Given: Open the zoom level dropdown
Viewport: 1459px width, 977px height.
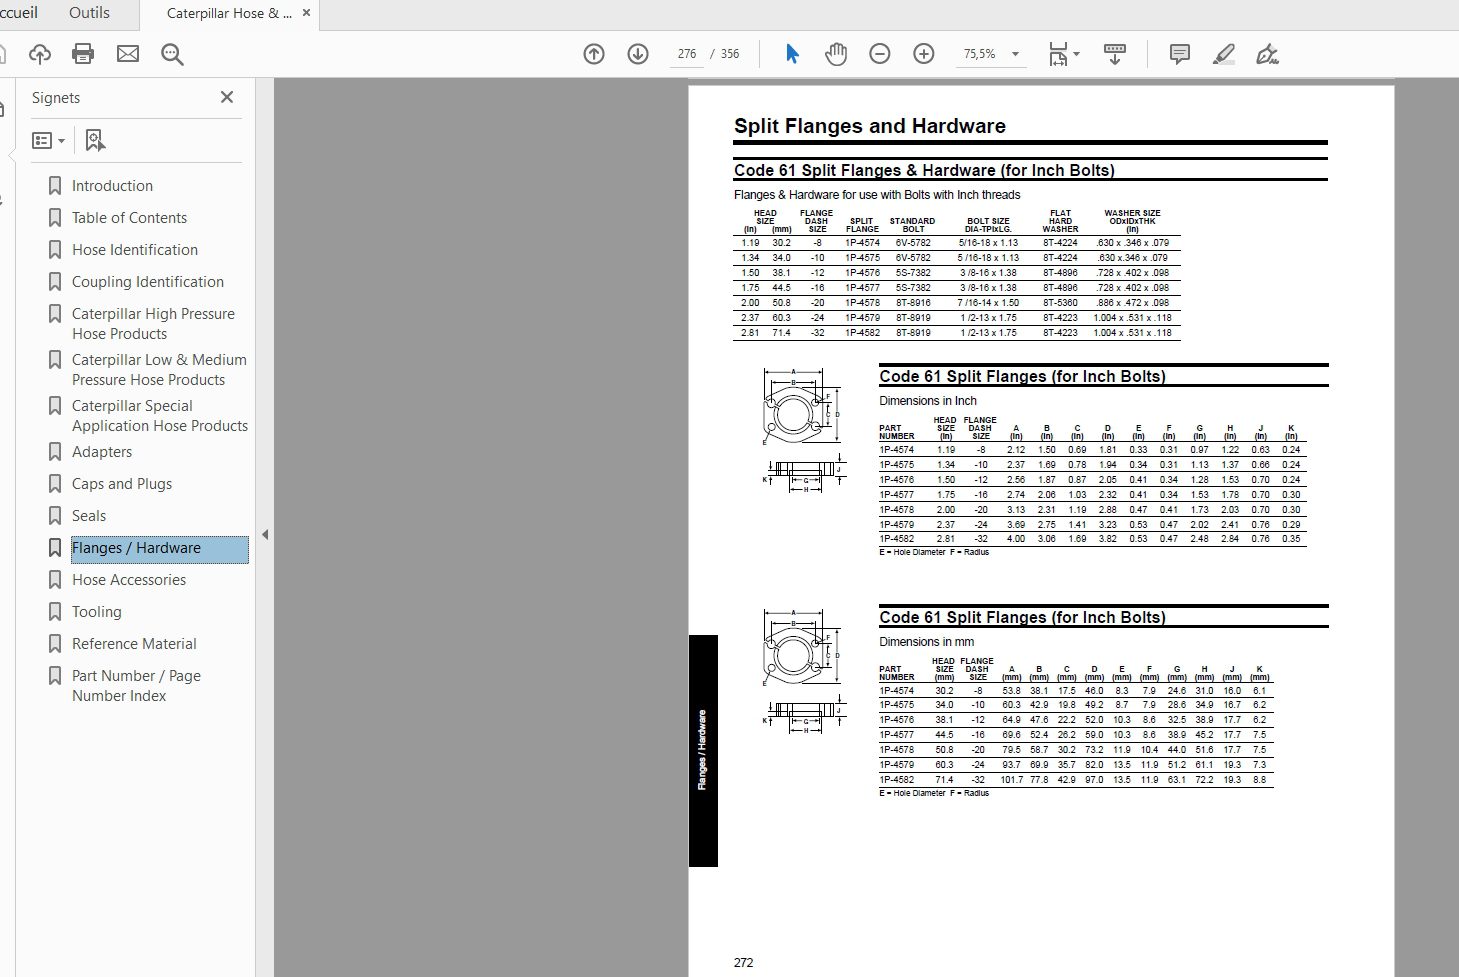Looking at the screenshot, I should [x=1016, y=54].
